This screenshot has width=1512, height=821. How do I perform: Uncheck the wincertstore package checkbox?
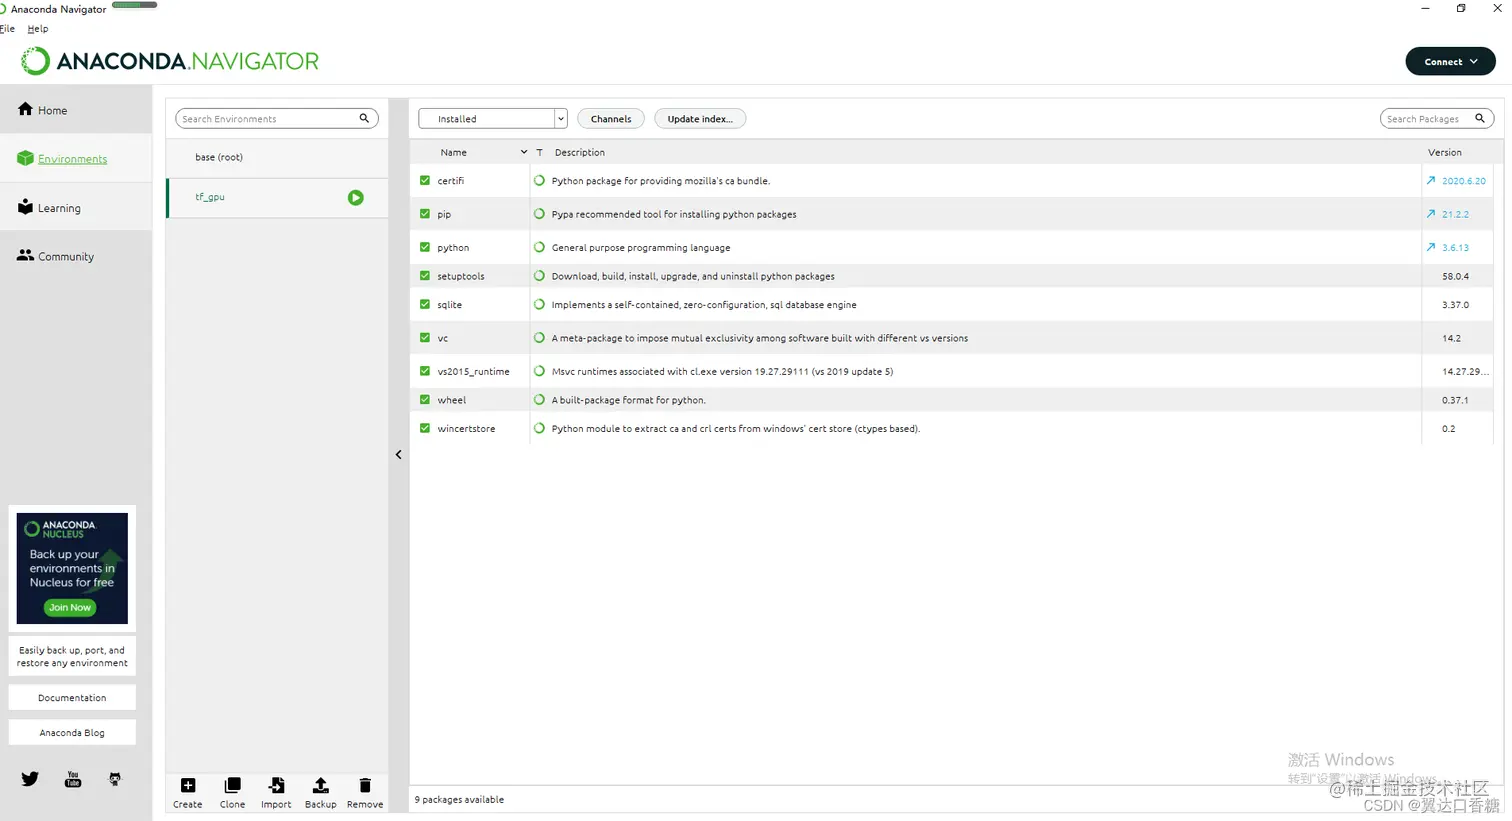click(x=425, y=428)
